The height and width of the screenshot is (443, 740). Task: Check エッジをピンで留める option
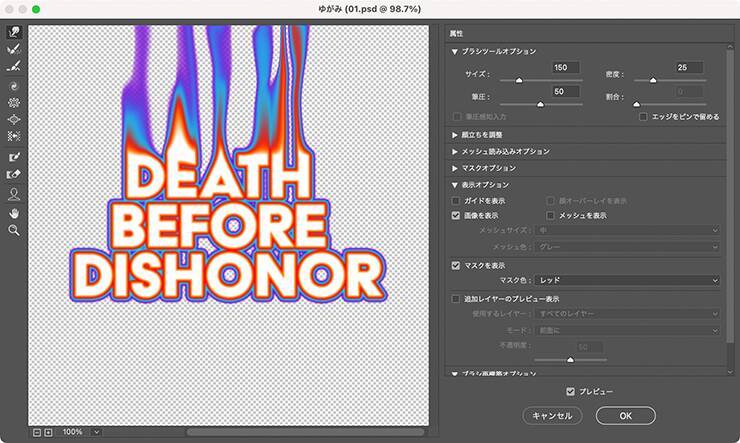643,117
